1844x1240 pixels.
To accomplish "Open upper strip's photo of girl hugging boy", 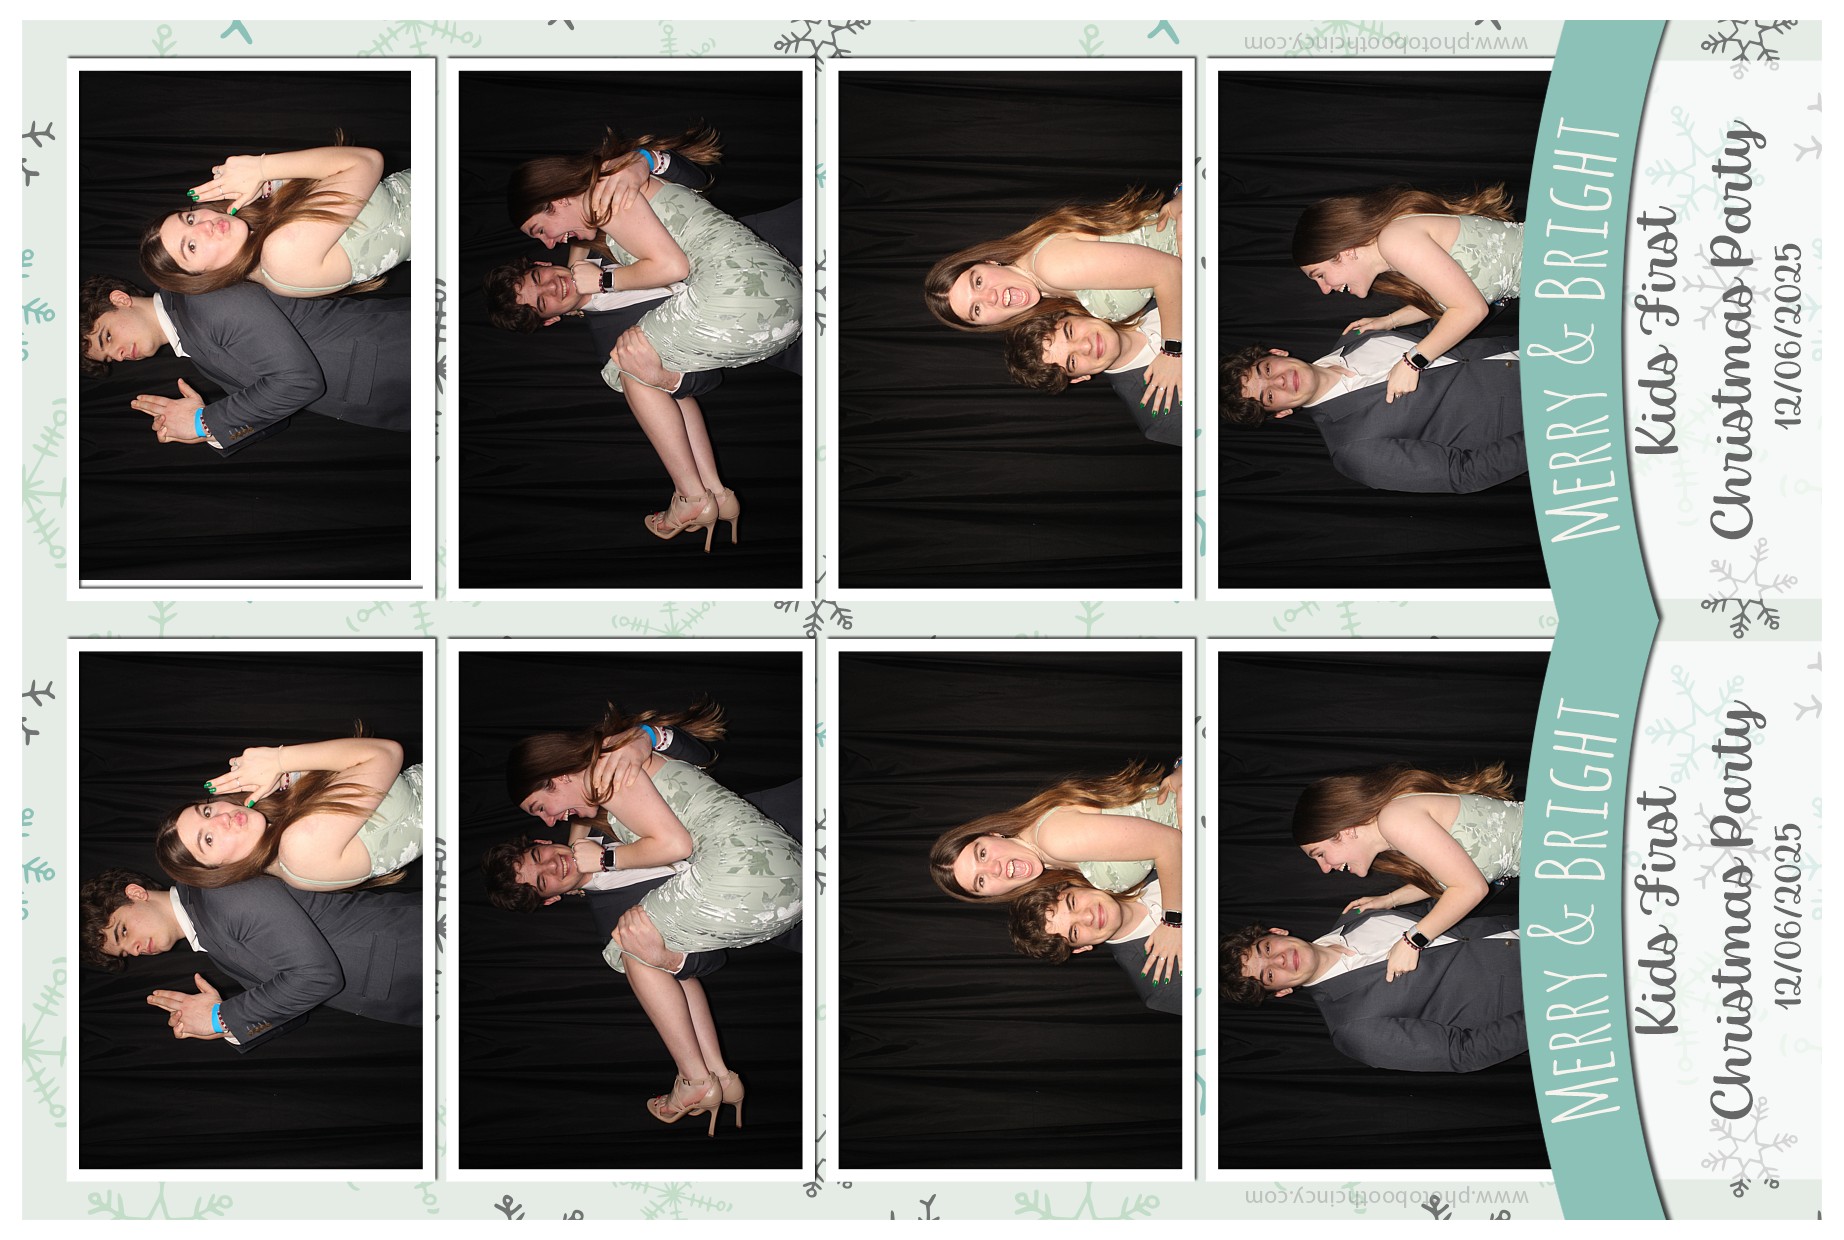I will pyautogui.click(x=1010, y=329).
